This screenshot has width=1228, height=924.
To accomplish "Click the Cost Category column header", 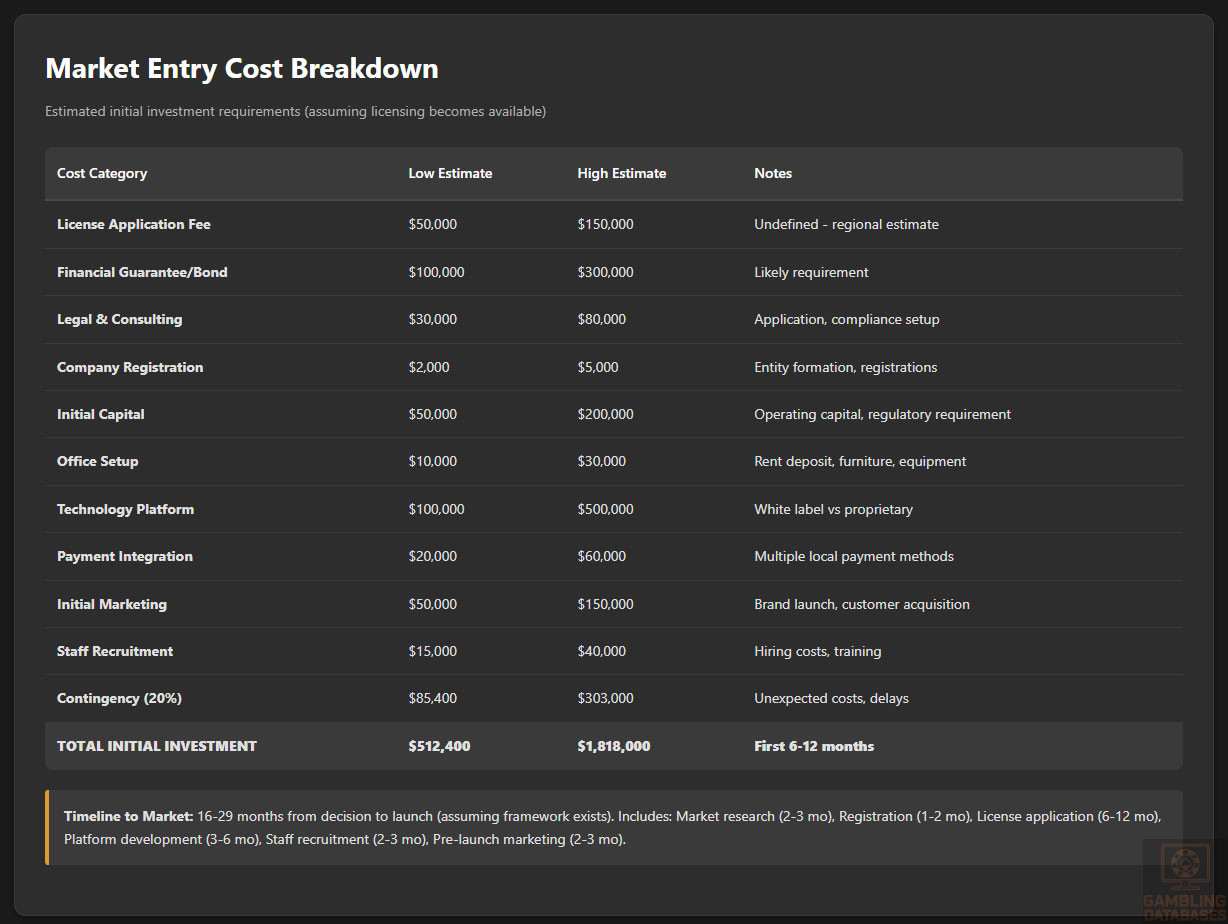I will [x=102, y=174].
